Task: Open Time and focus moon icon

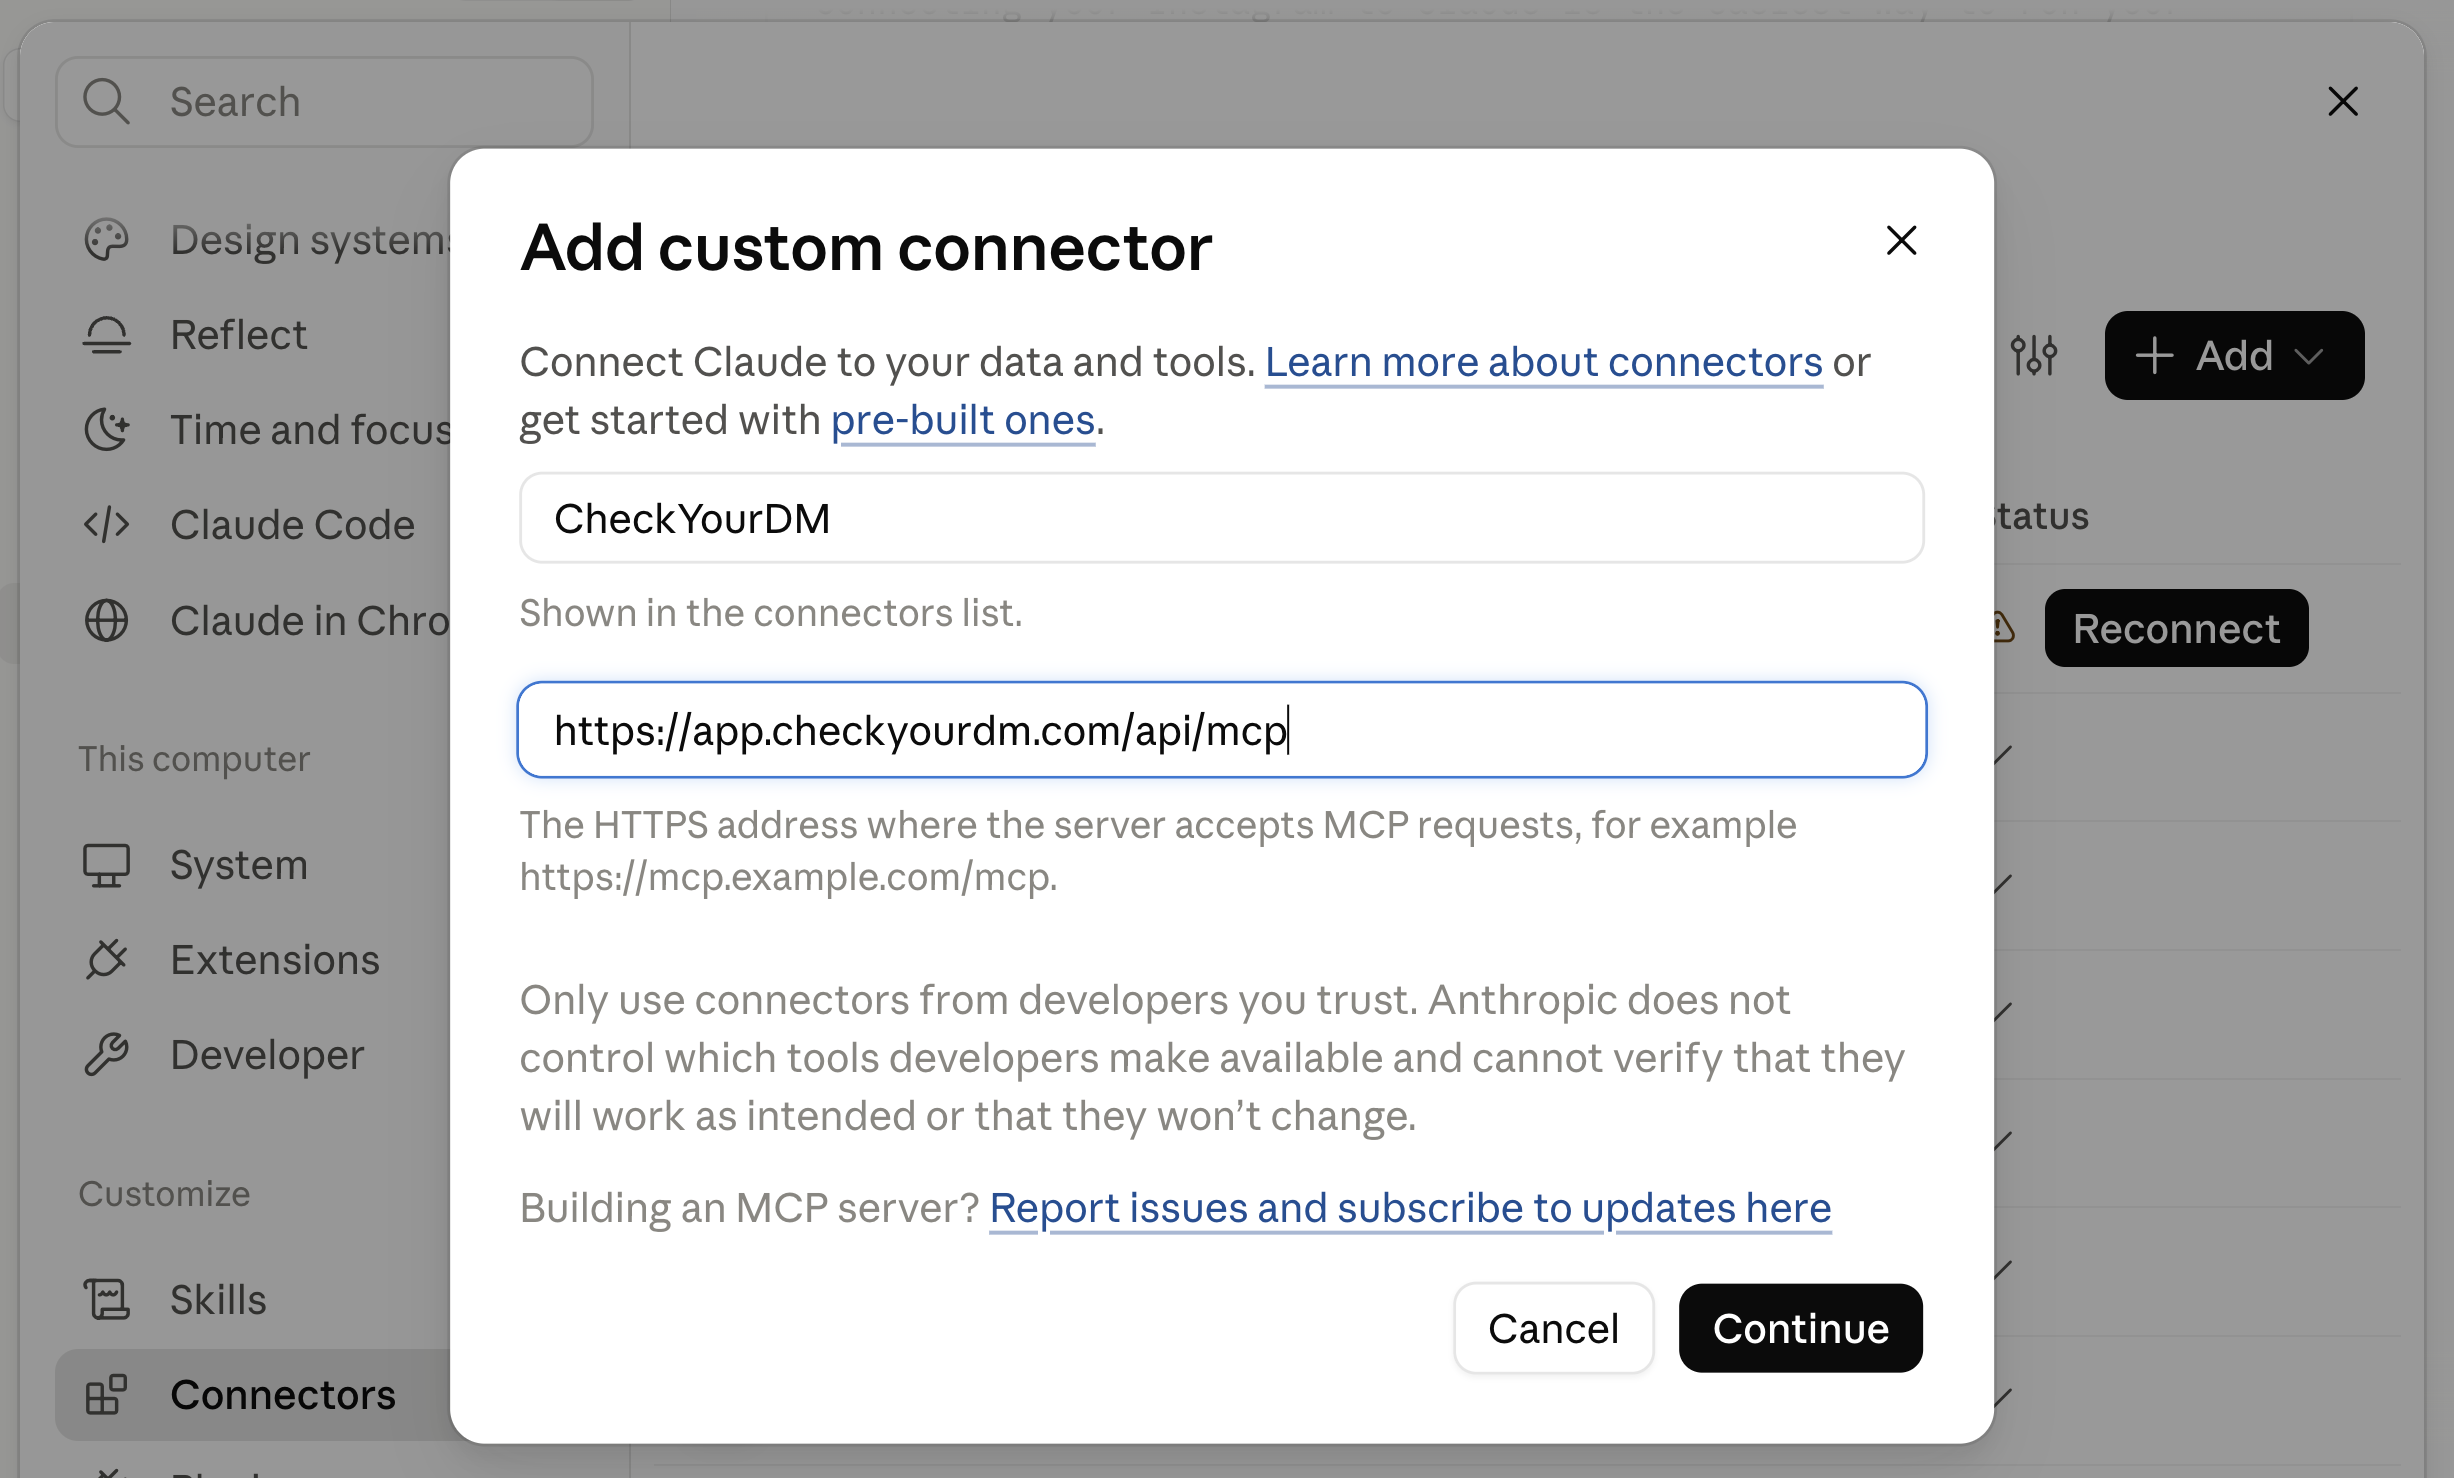Action: [106, 430]
